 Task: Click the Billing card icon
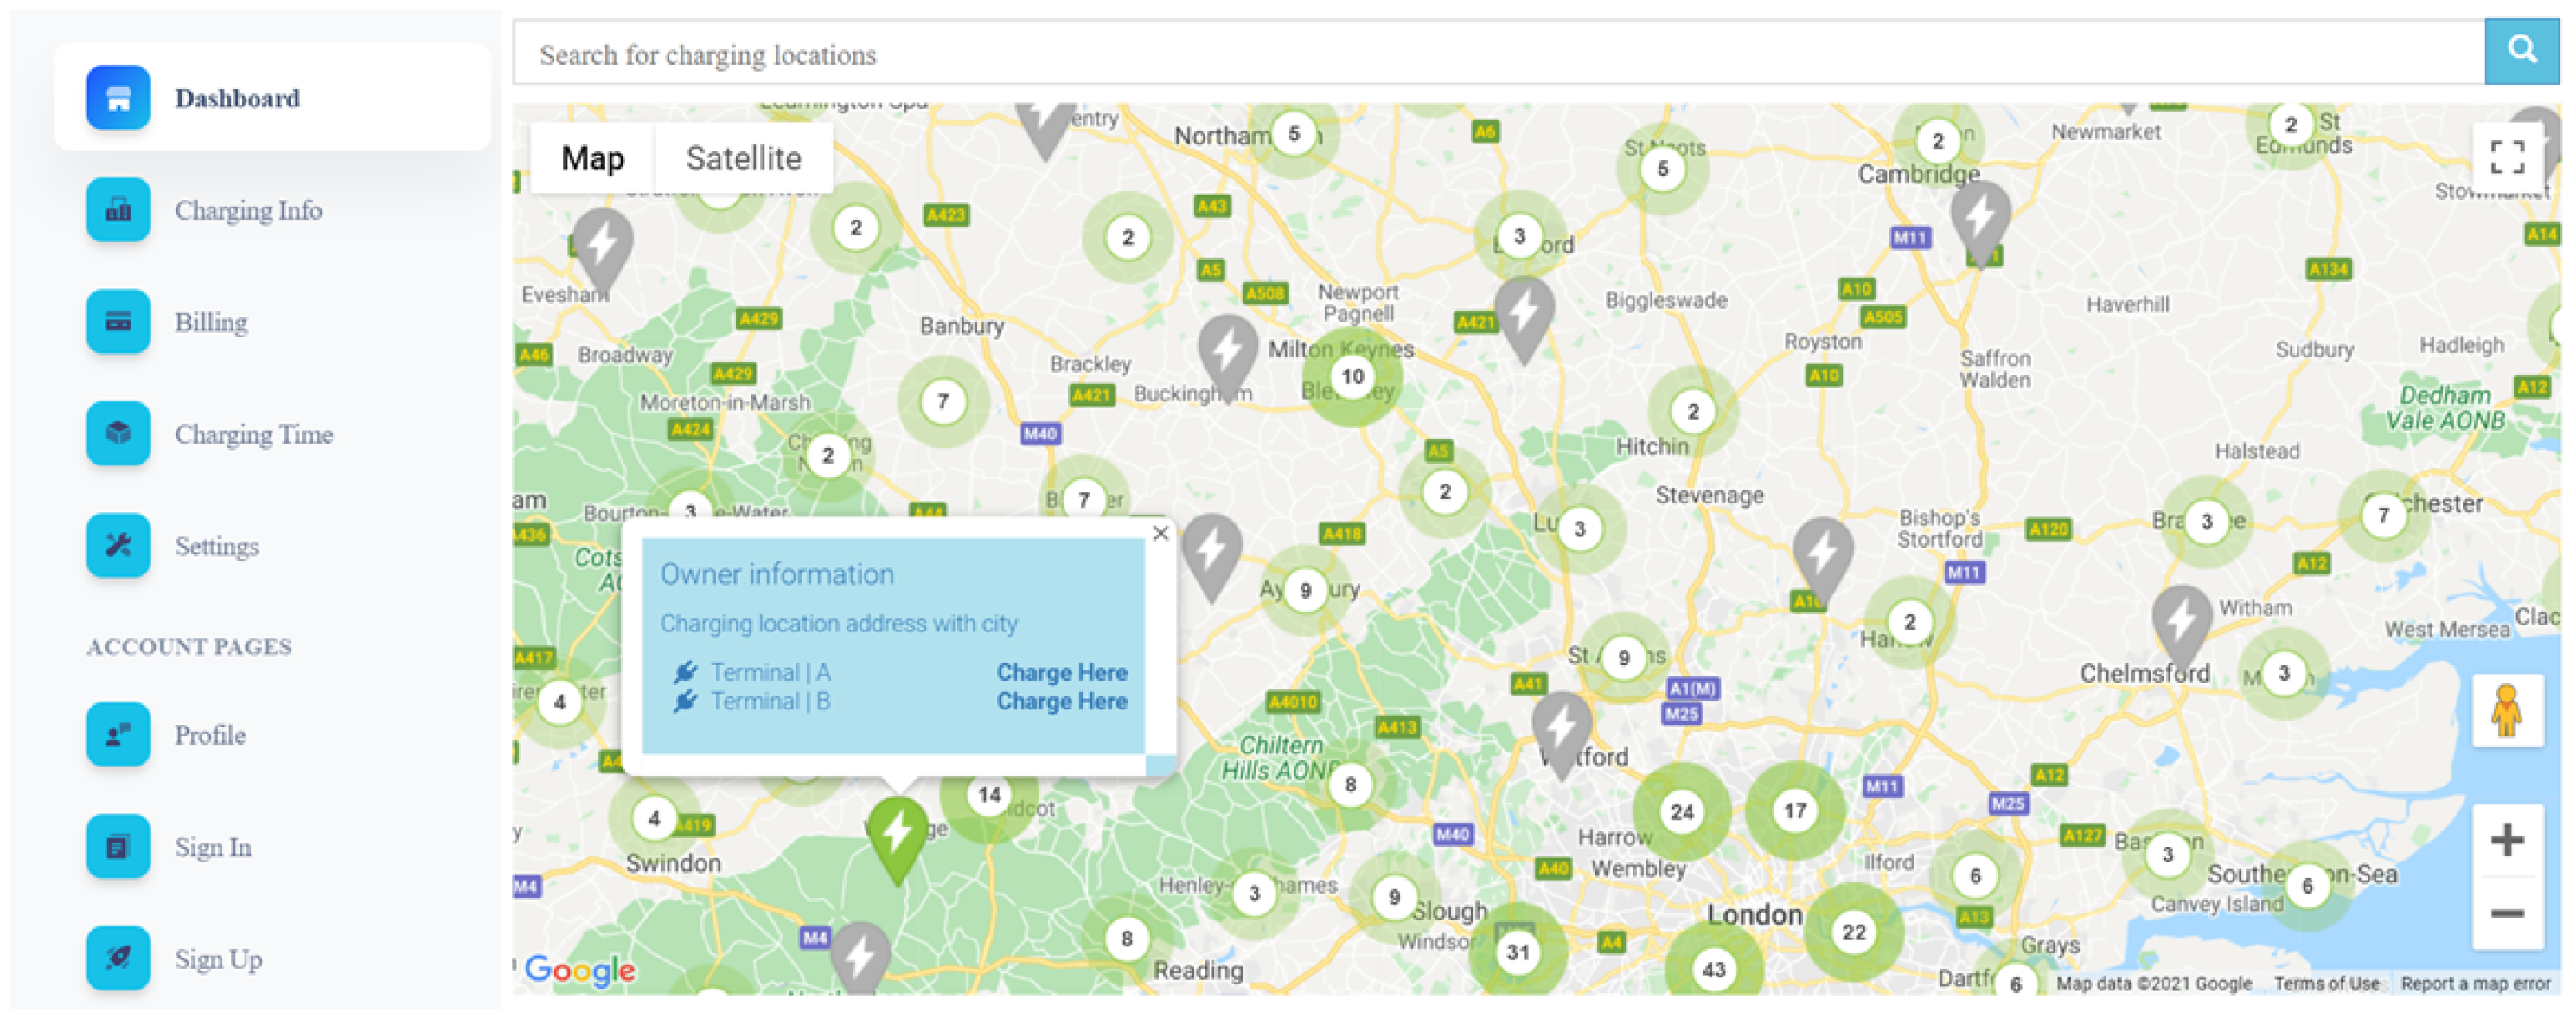[118, 322]
